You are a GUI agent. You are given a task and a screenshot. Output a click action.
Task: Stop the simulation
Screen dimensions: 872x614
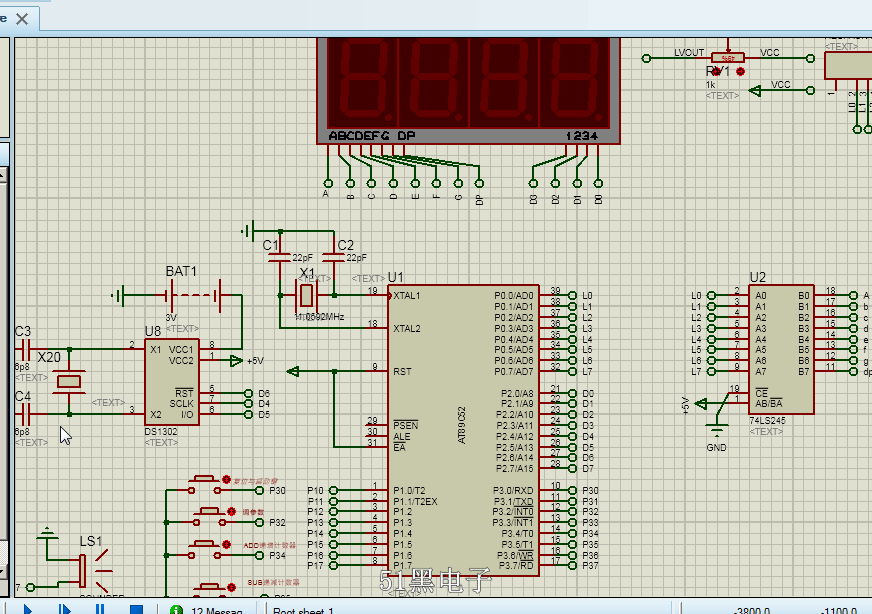coord(136,610)
